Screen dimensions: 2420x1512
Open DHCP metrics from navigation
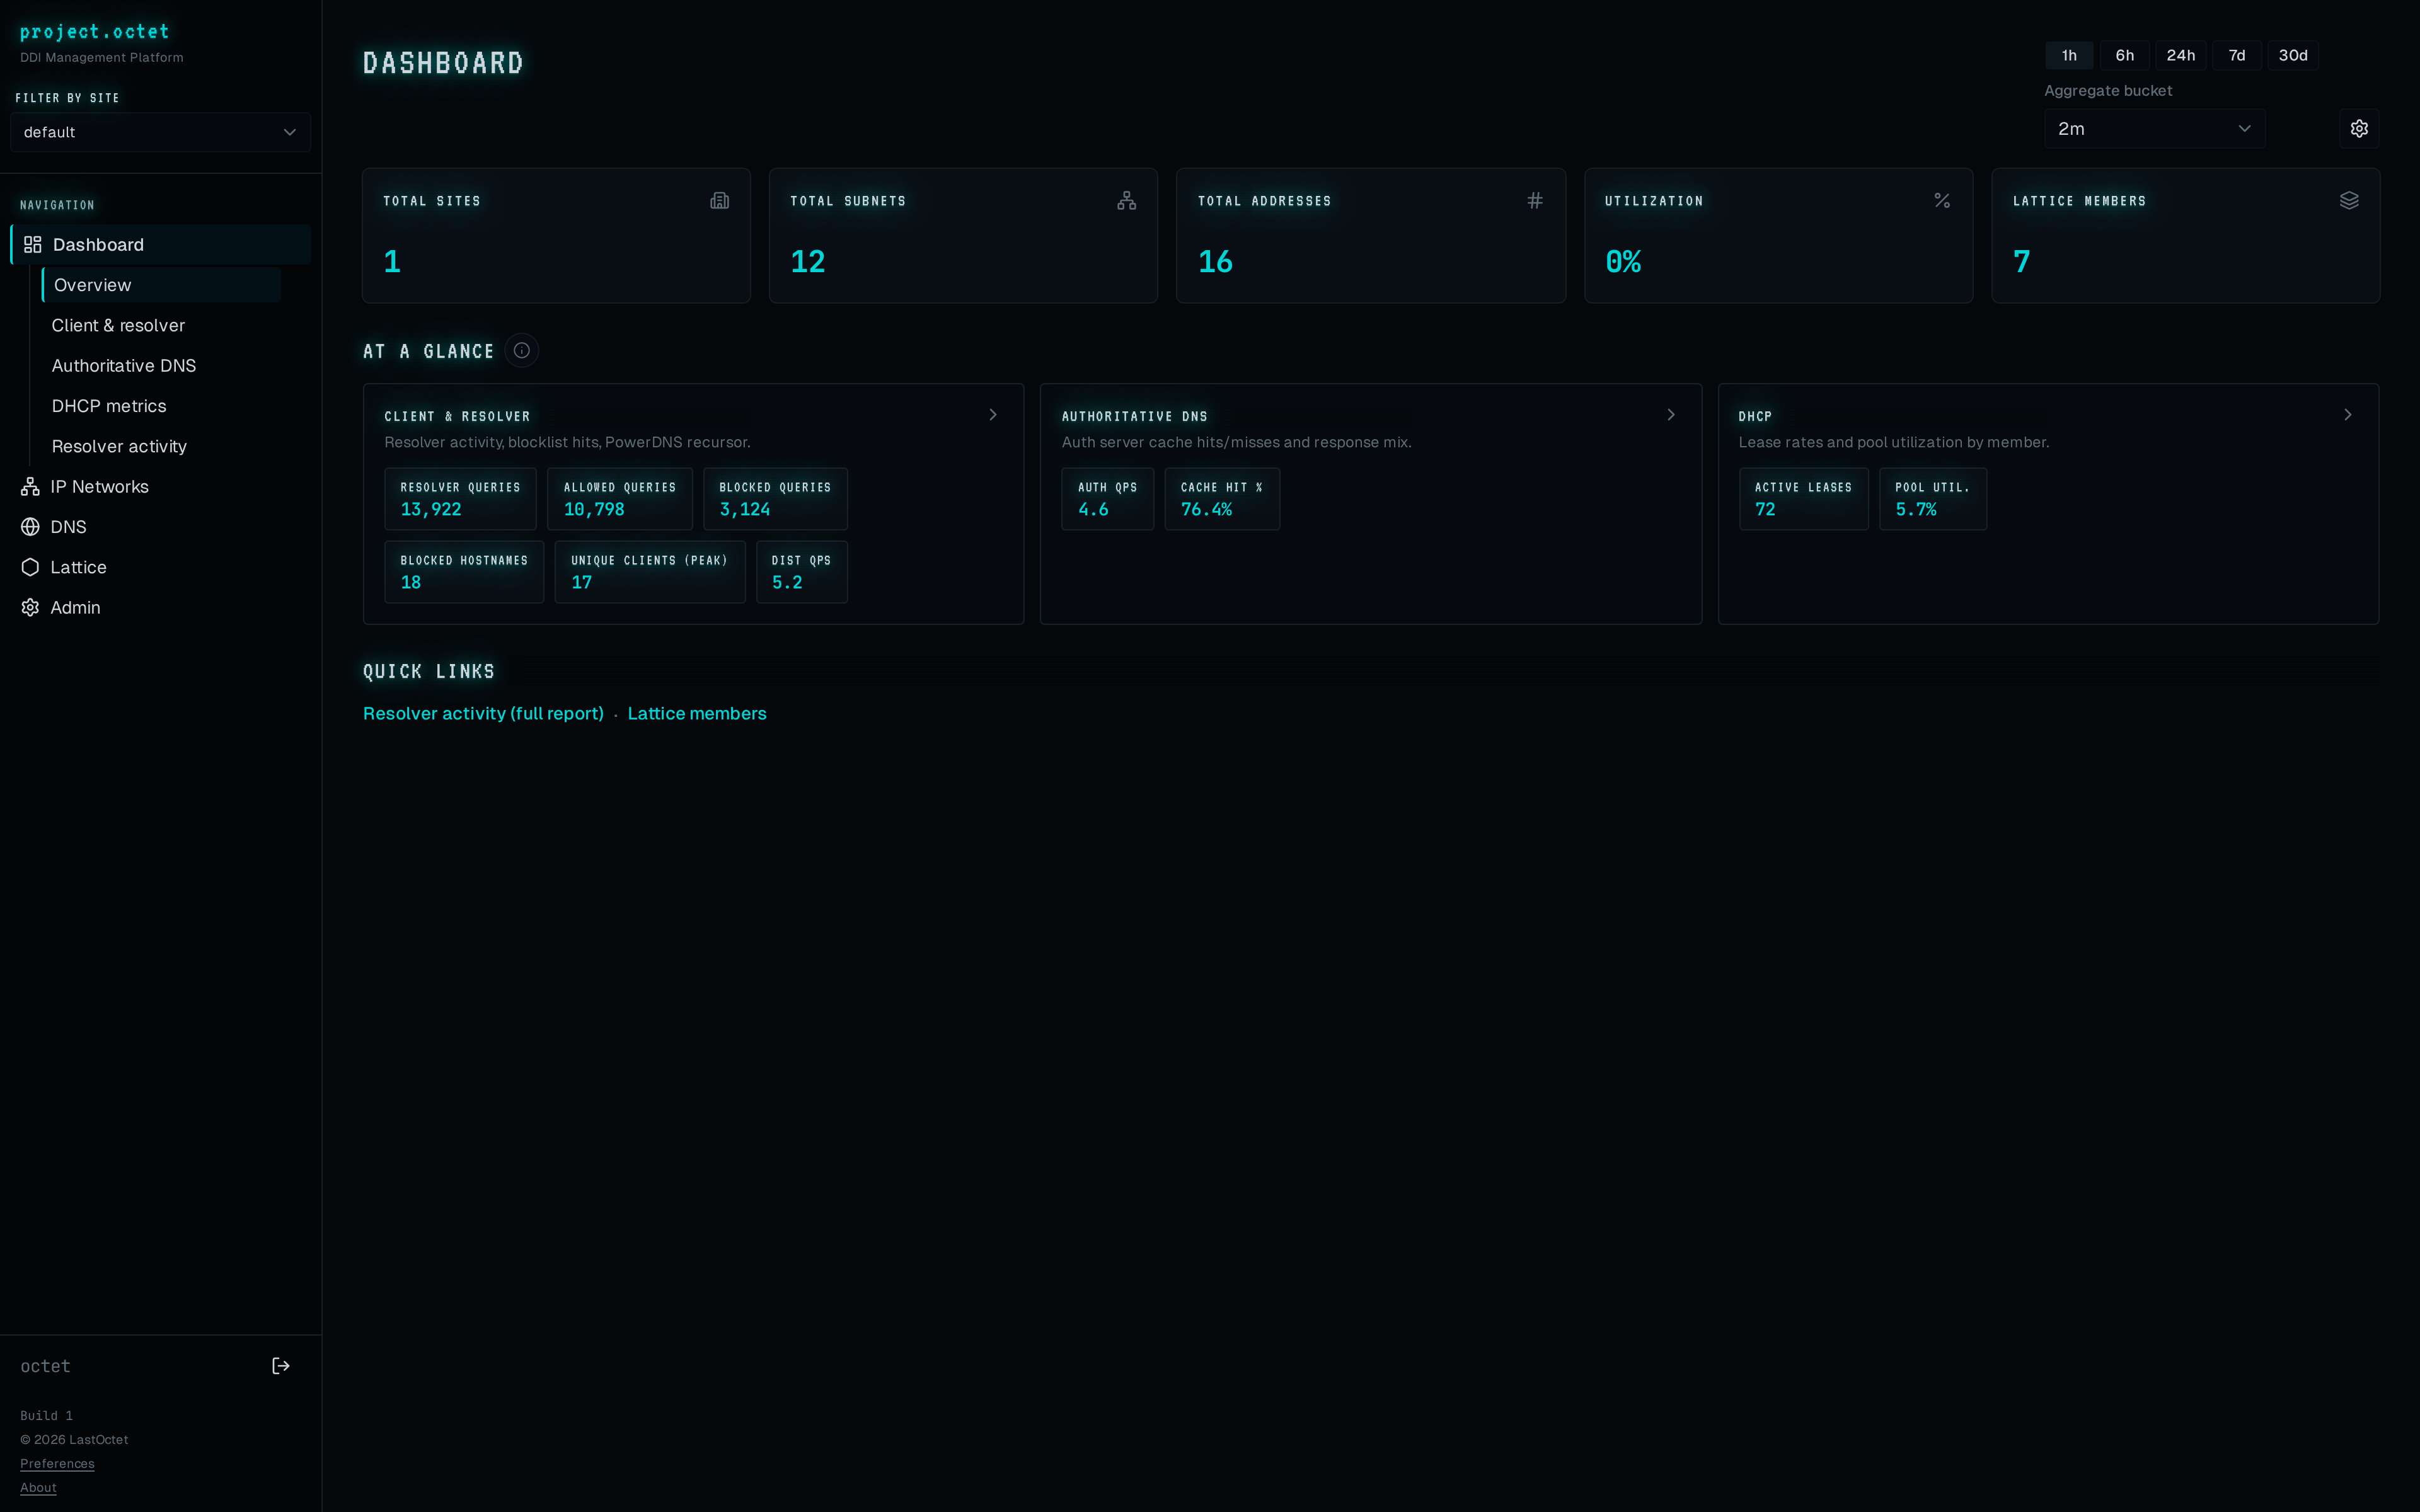[x=110, y=406]
